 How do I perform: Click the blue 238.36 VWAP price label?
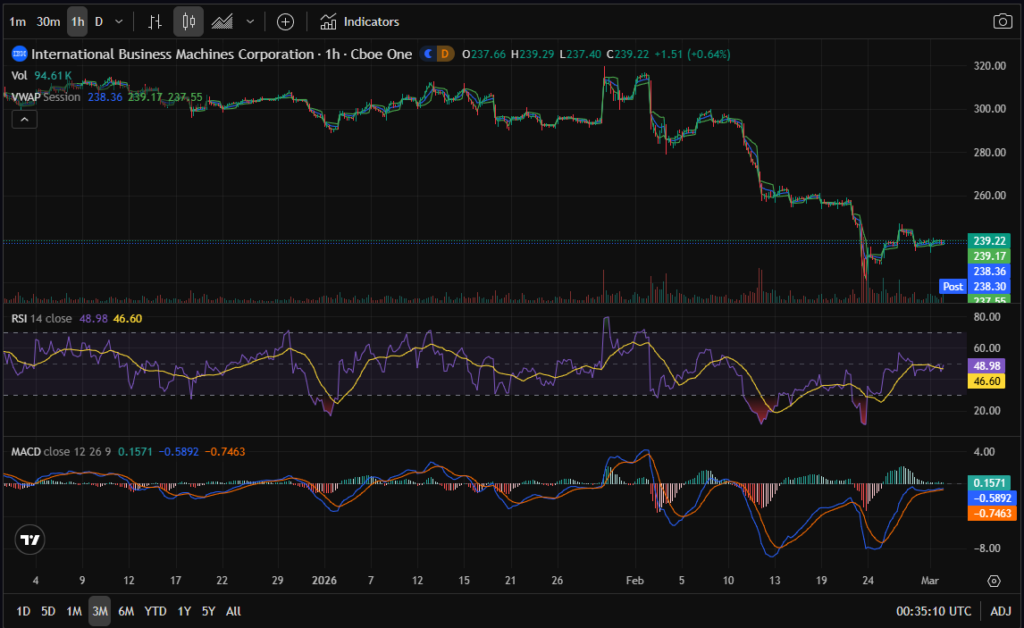point(988,270)
